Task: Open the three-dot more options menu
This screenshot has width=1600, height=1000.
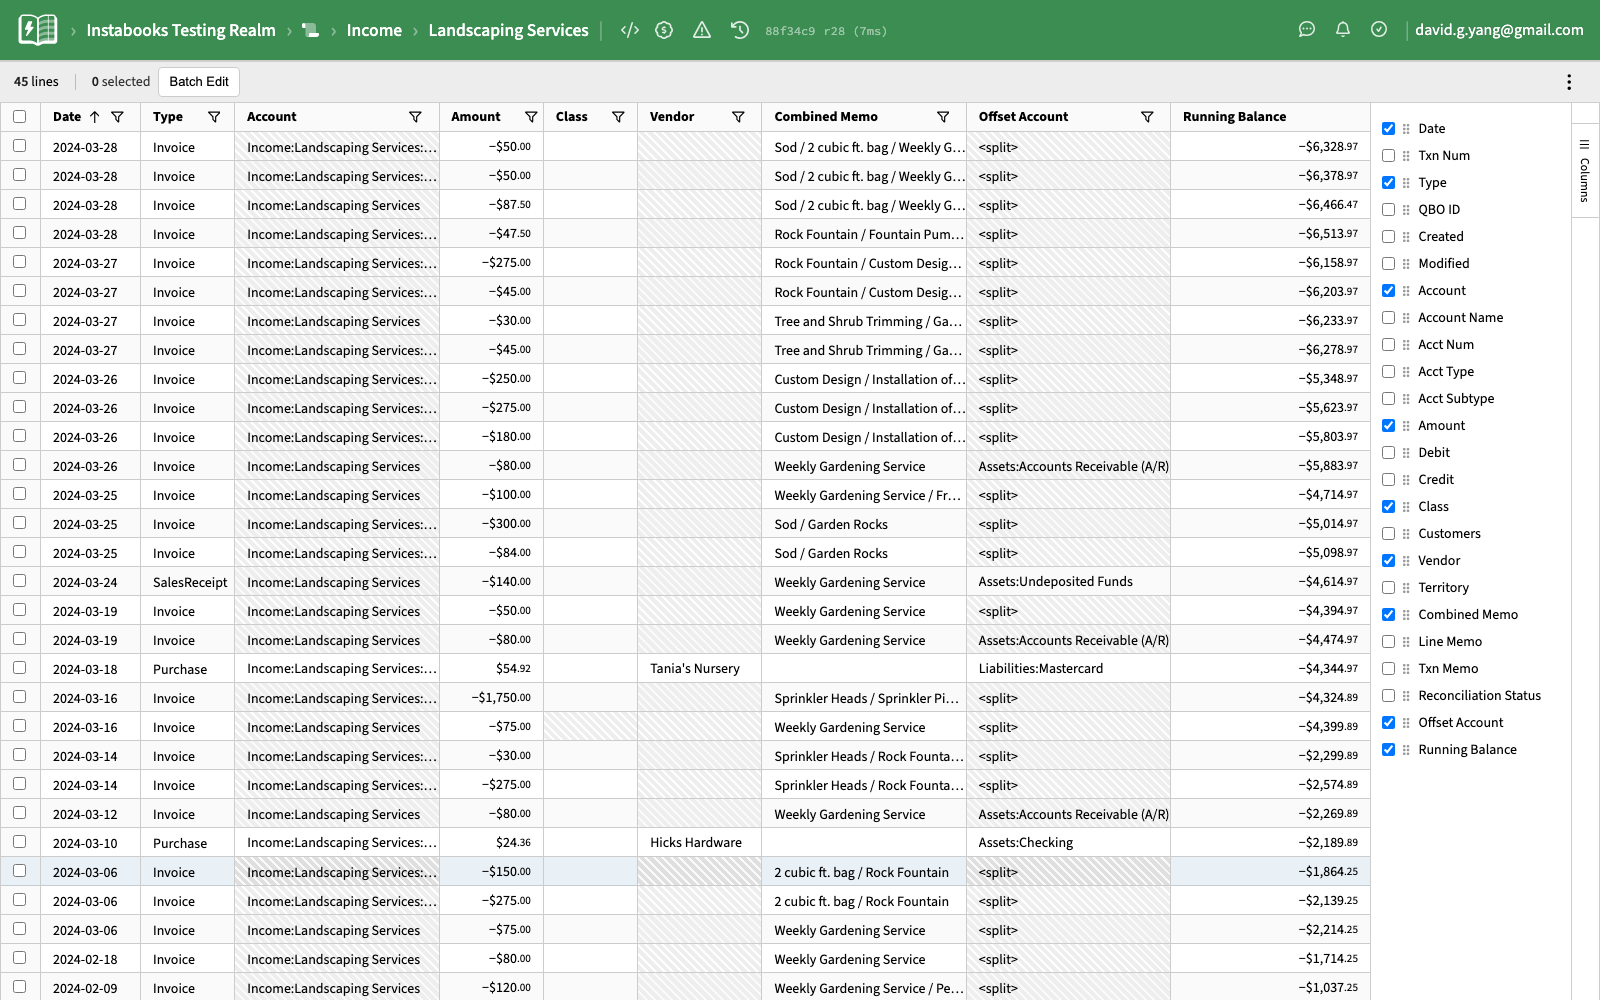Action: tap(1569, 82)
